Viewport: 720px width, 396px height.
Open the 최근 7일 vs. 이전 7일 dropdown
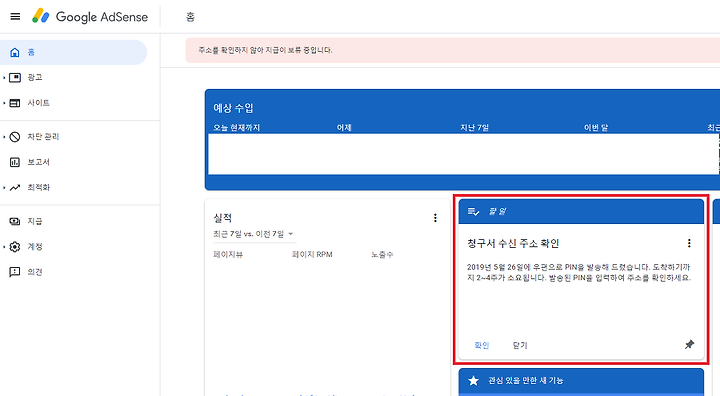pos(254,234)
